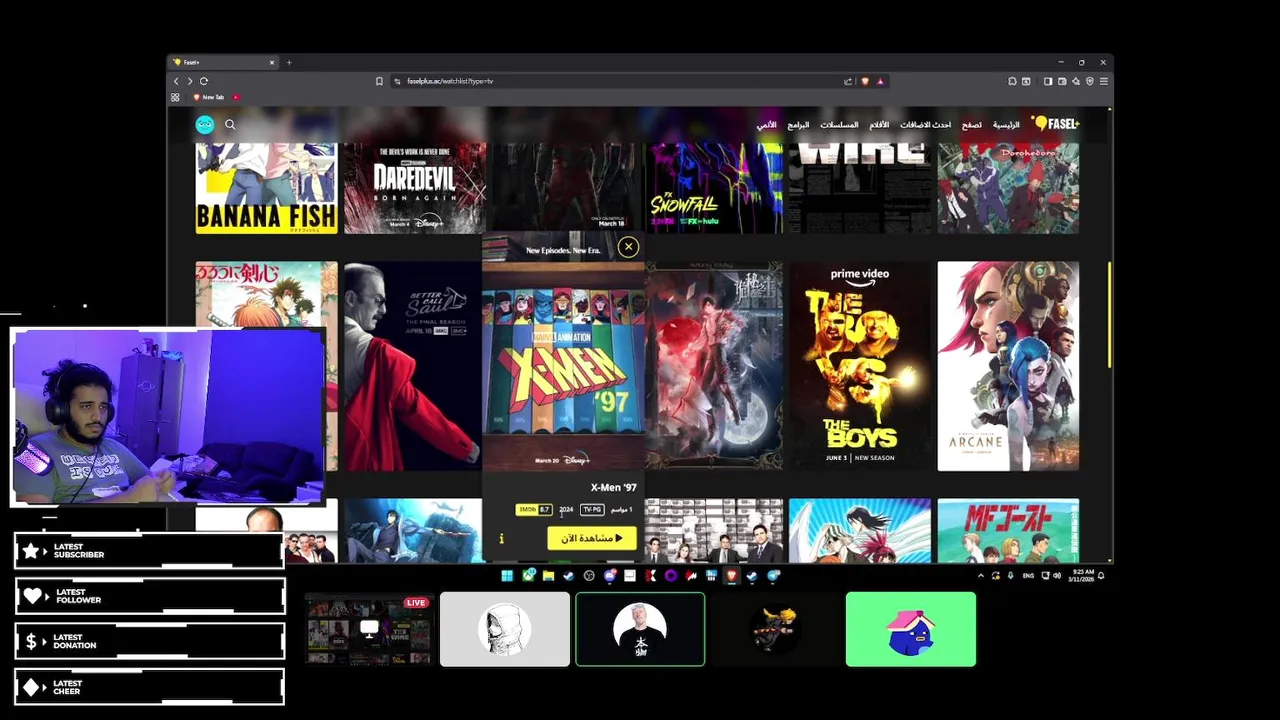Open Discord from the taskbar
This screenshot has width=1280, height=720.
coord(610,575)
